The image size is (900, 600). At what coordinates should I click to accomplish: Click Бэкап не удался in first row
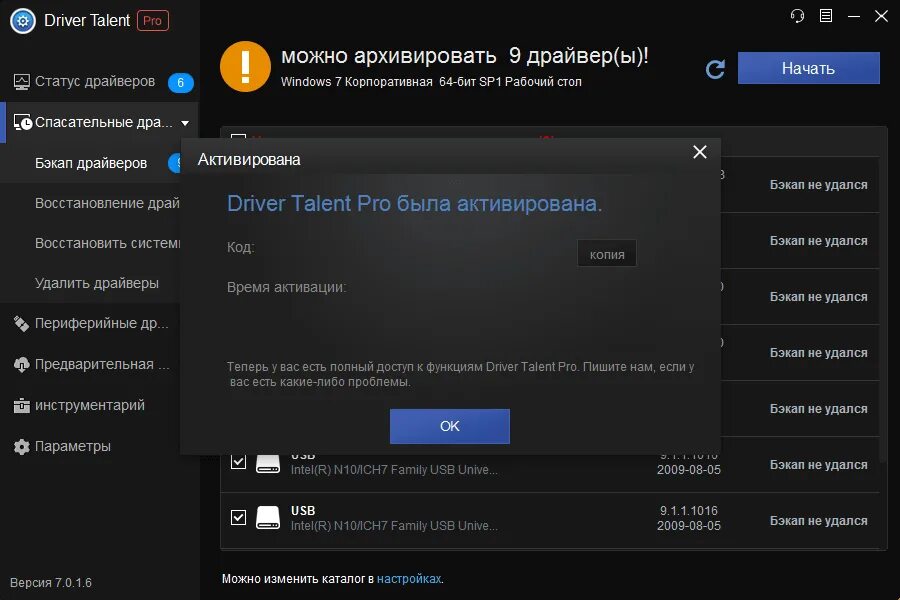[818, 185]
